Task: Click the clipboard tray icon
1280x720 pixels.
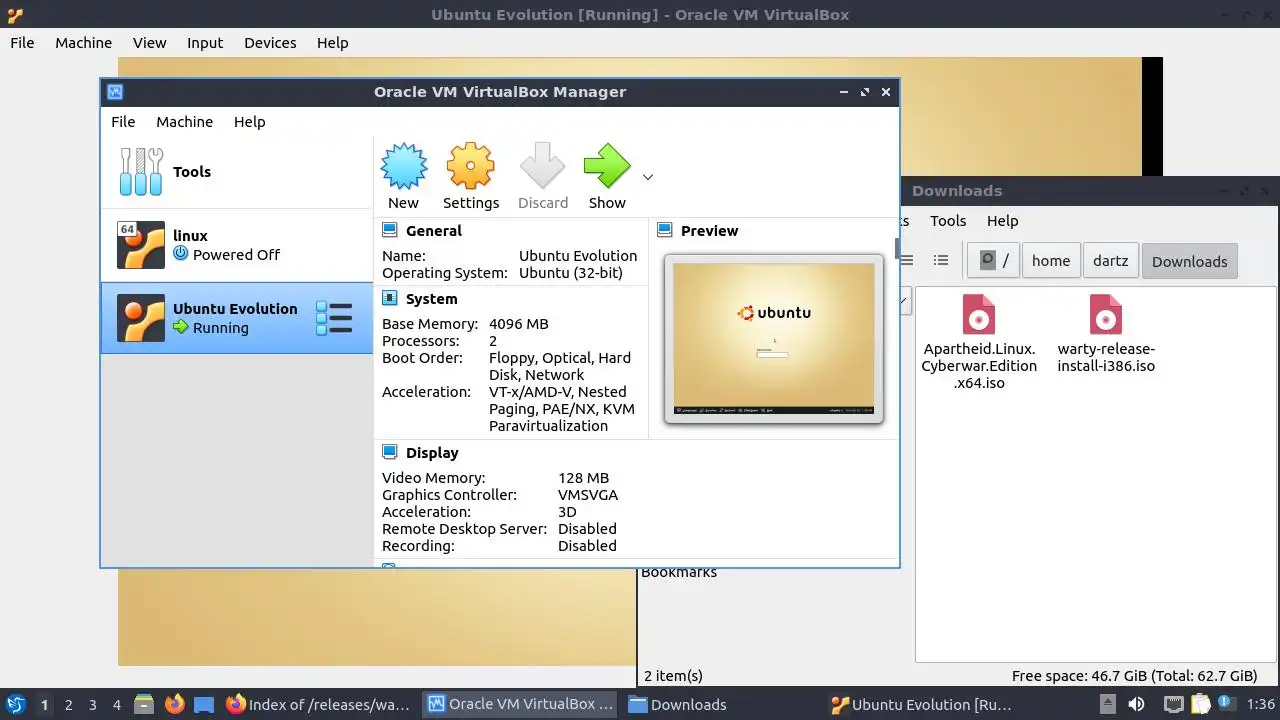Action: 1201,705
